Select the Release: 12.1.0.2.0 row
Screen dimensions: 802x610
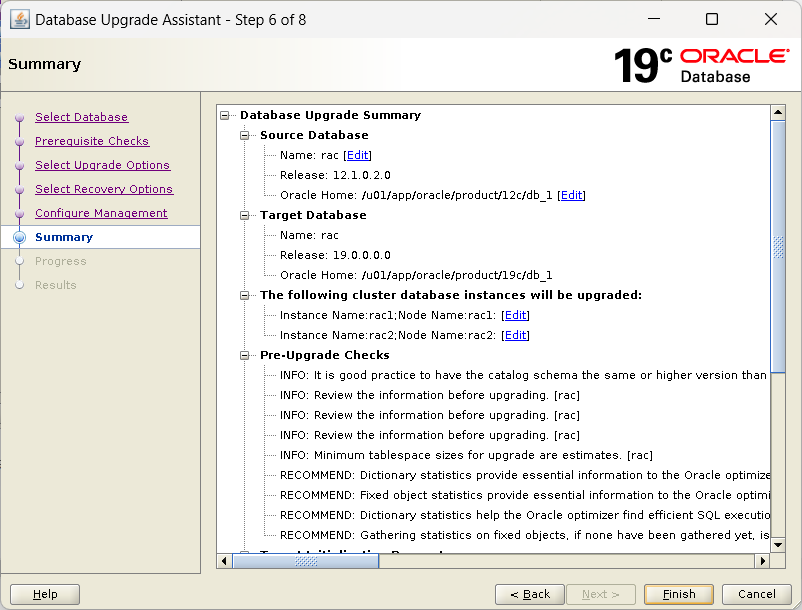point(335,175)
